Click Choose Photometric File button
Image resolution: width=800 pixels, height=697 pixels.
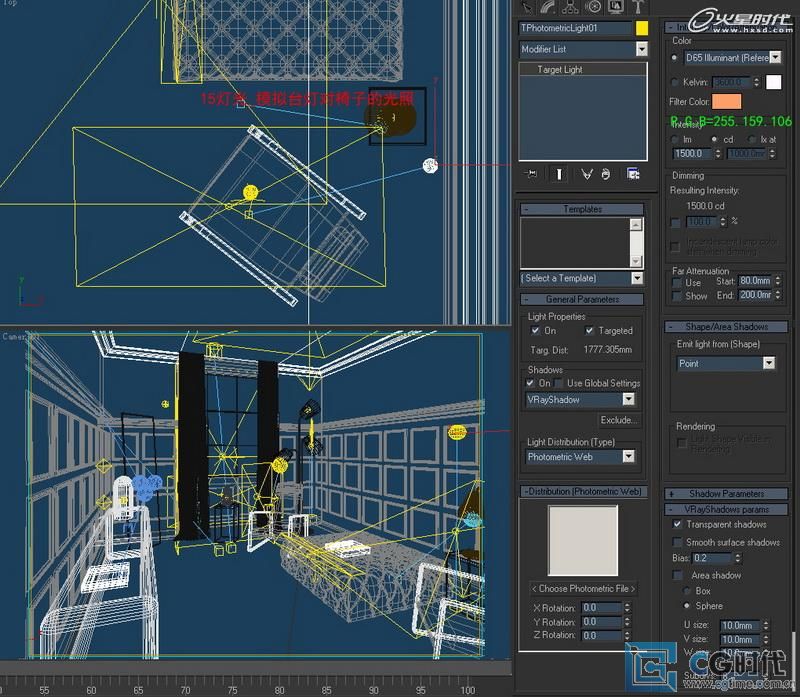[x=583, y=588]
